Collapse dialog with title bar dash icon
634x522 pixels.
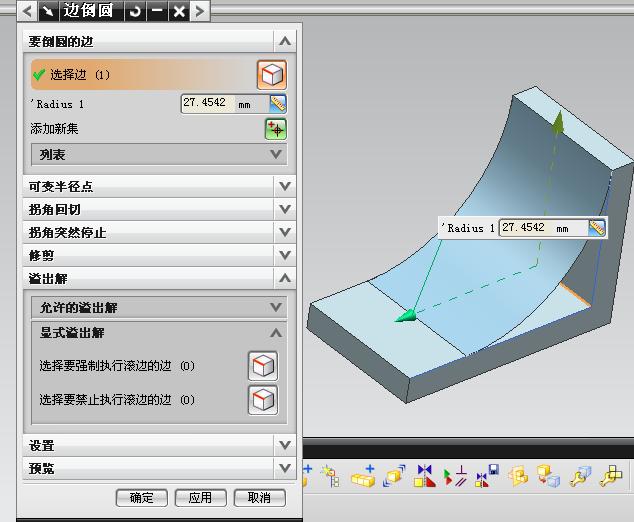pos(157,11)
